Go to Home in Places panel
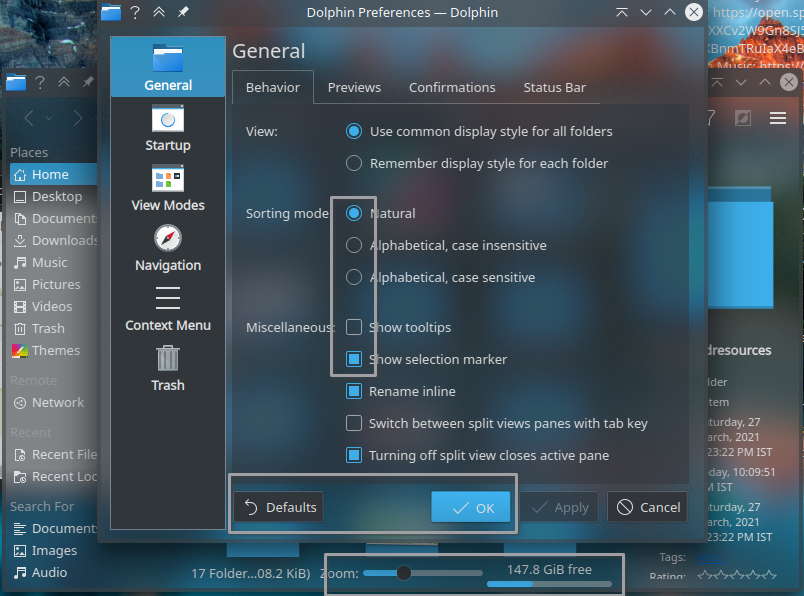The image size is (804, 596). click(53, 174)
